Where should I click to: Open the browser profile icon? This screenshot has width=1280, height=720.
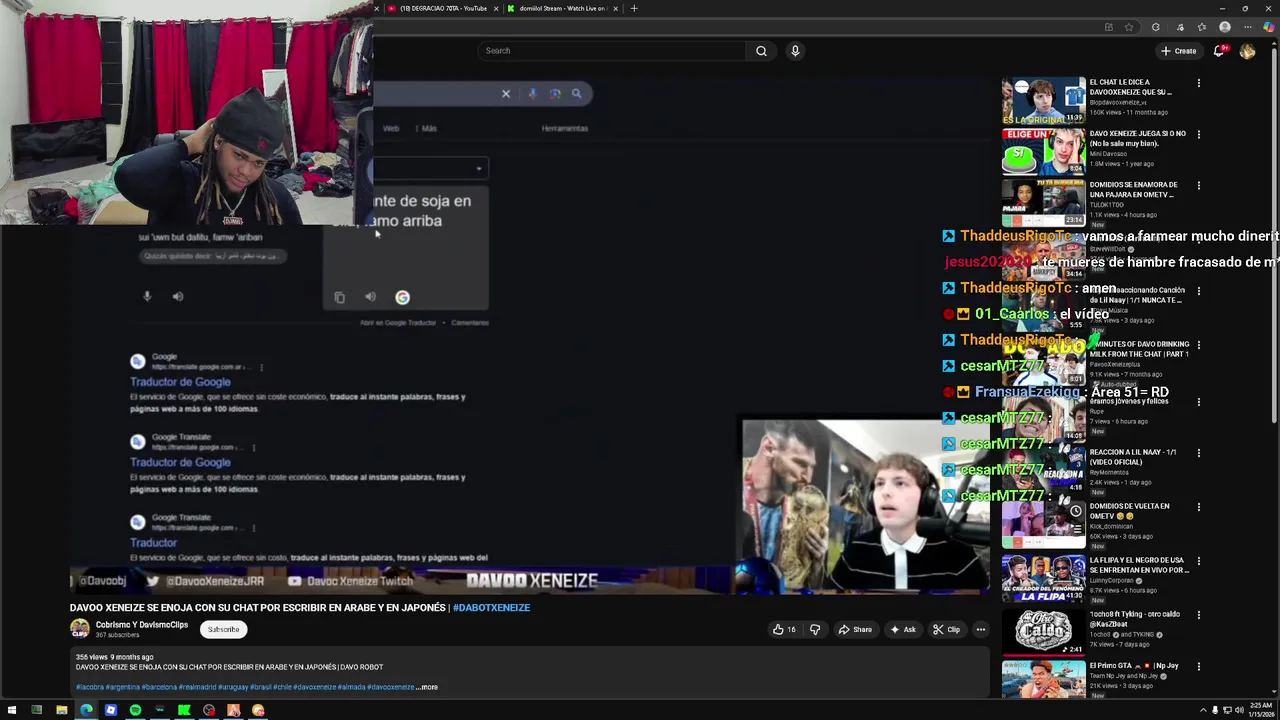tap(1225, 27)
